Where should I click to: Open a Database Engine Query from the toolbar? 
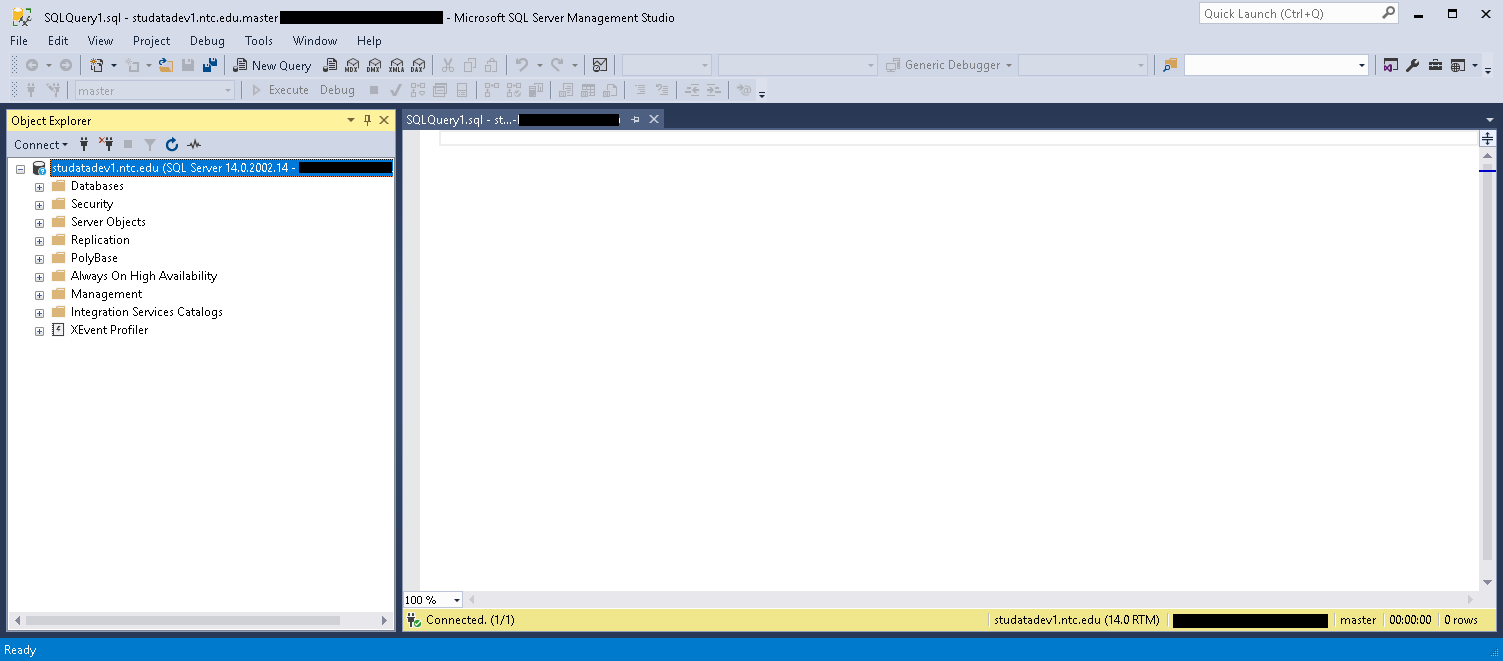(x=329, y=65)
